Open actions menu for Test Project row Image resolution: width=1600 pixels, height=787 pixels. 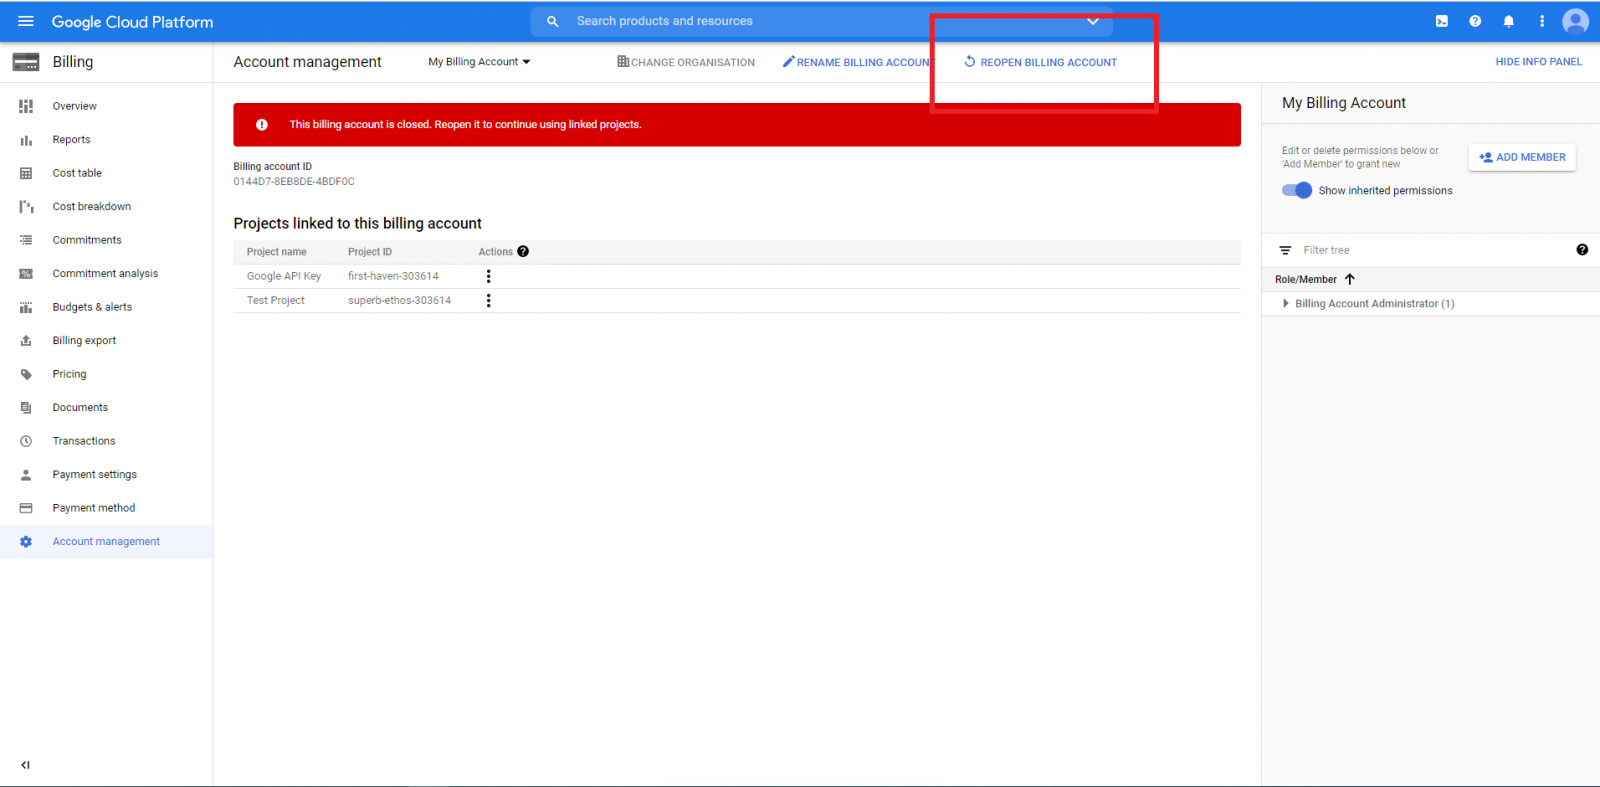[x=488, y=300]
